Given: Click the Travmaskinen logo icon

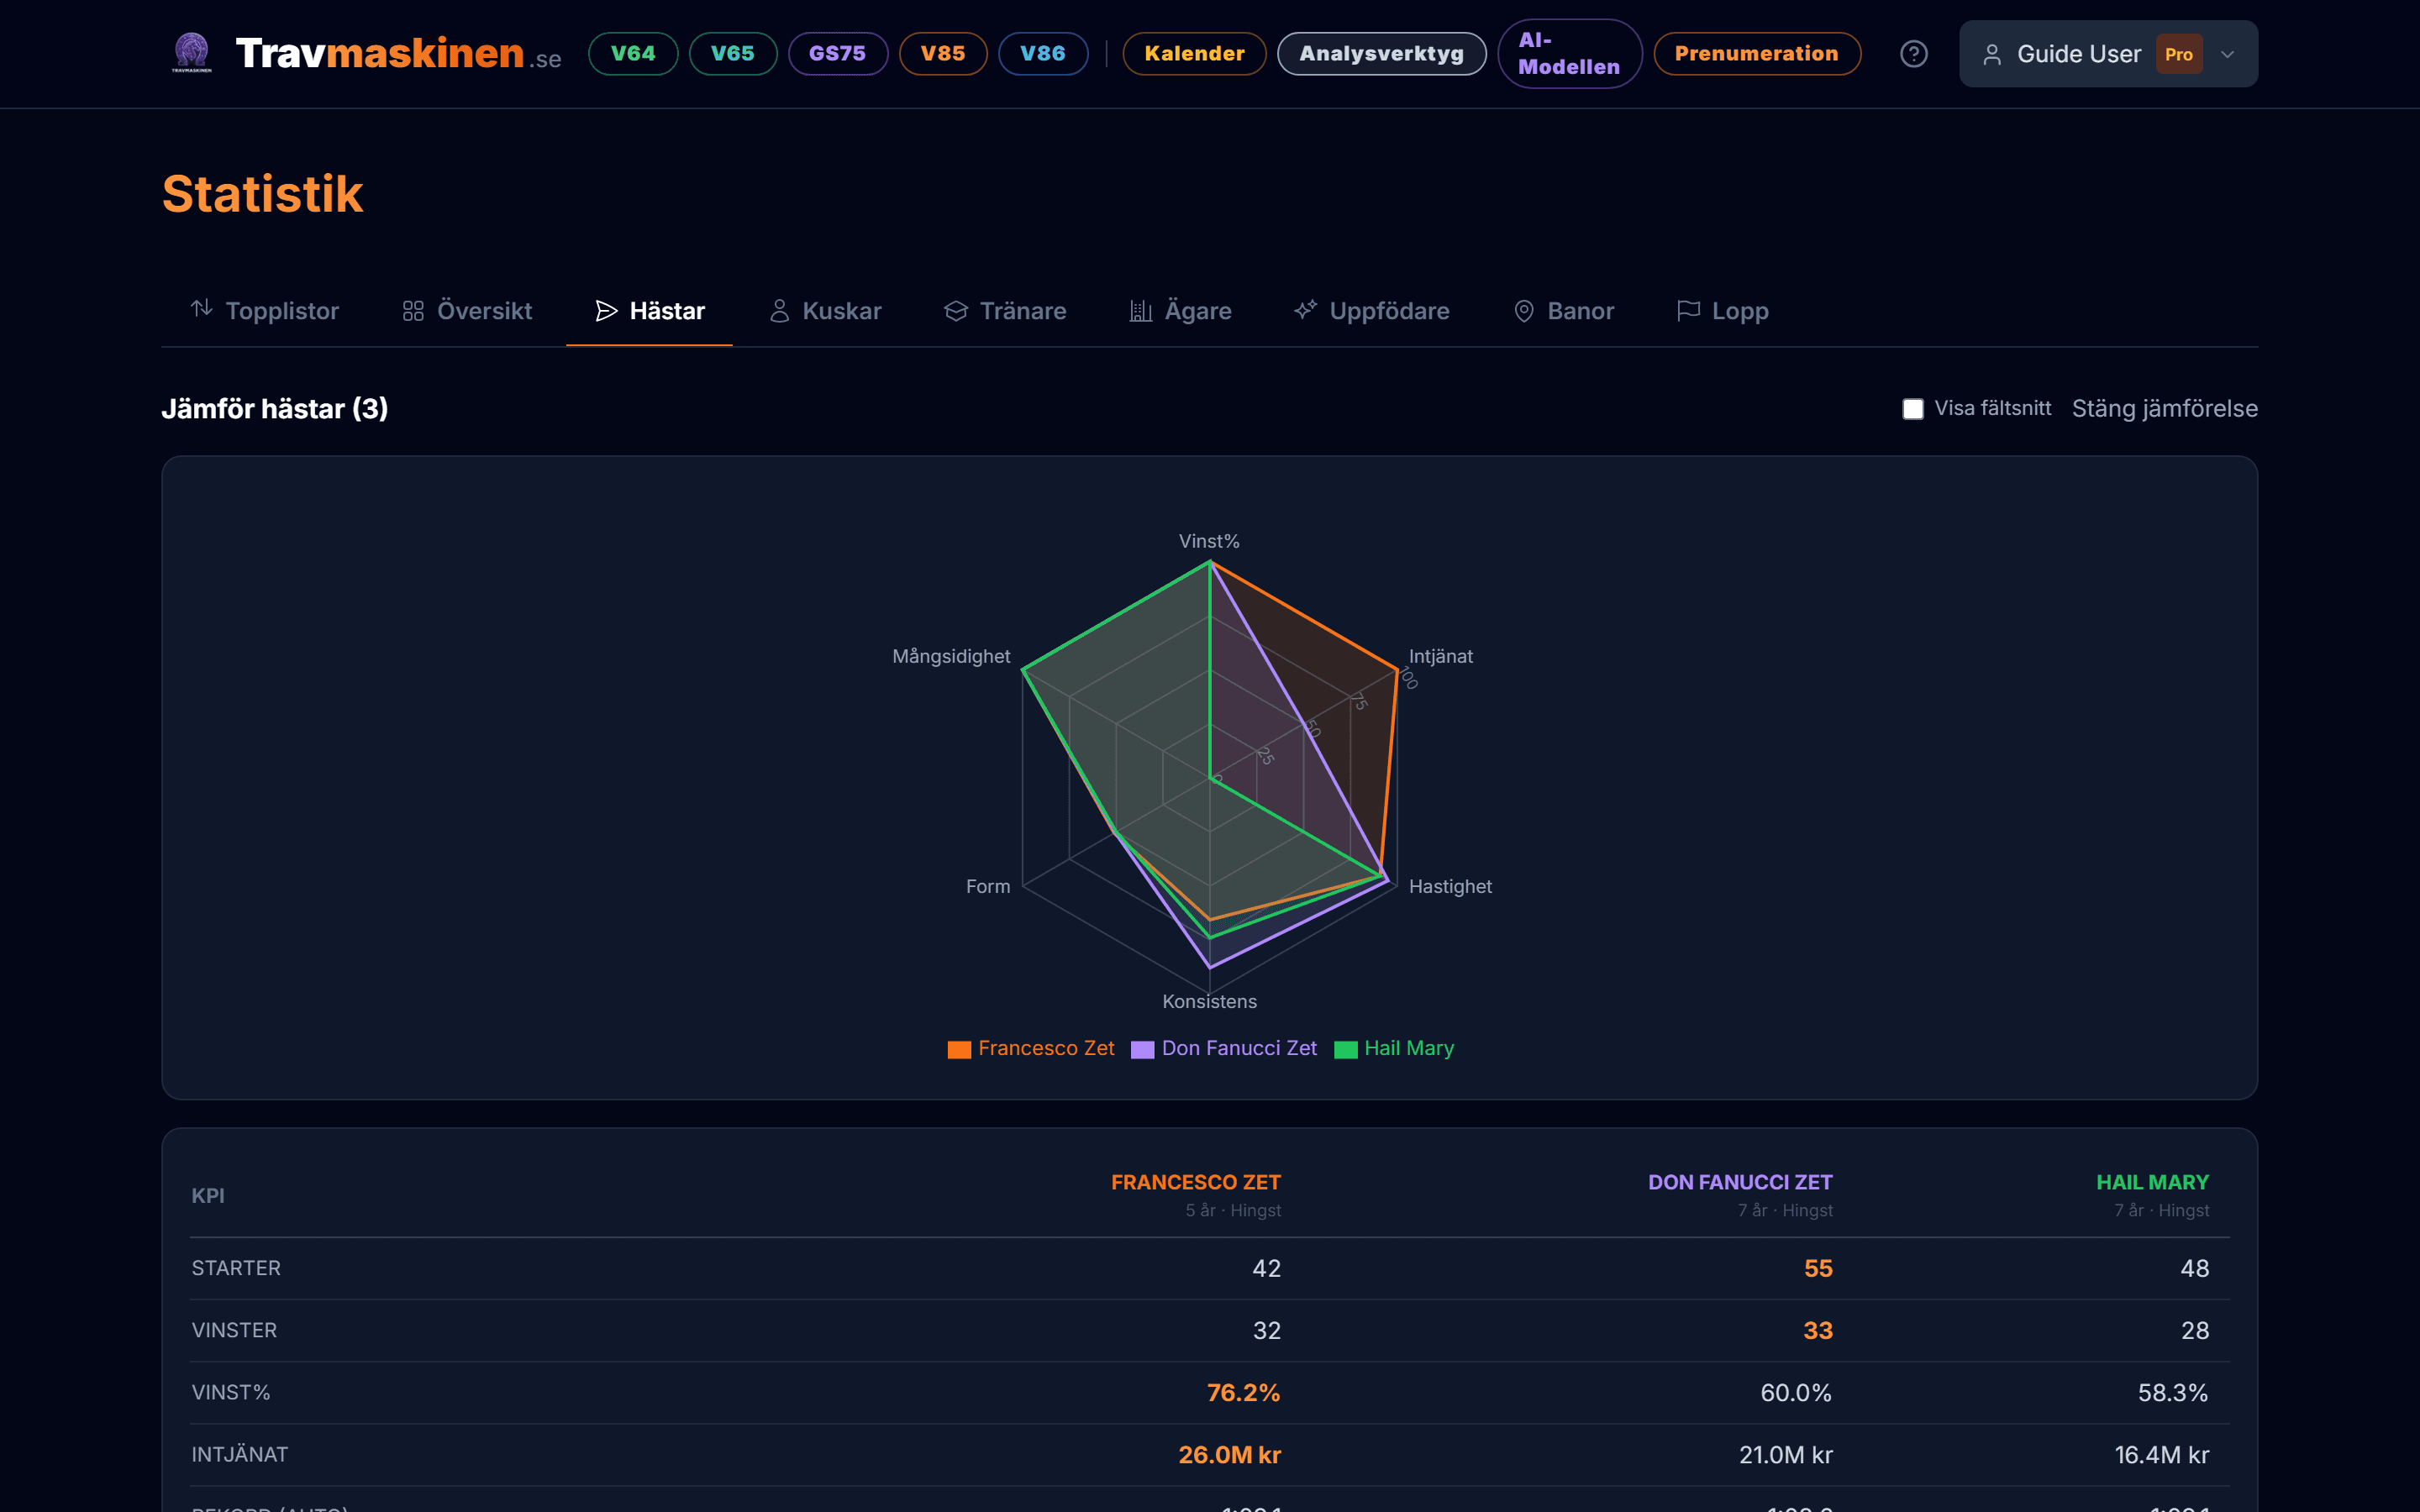Looking at the screenshot, I should pyautogui.click(x=191, y=52).
